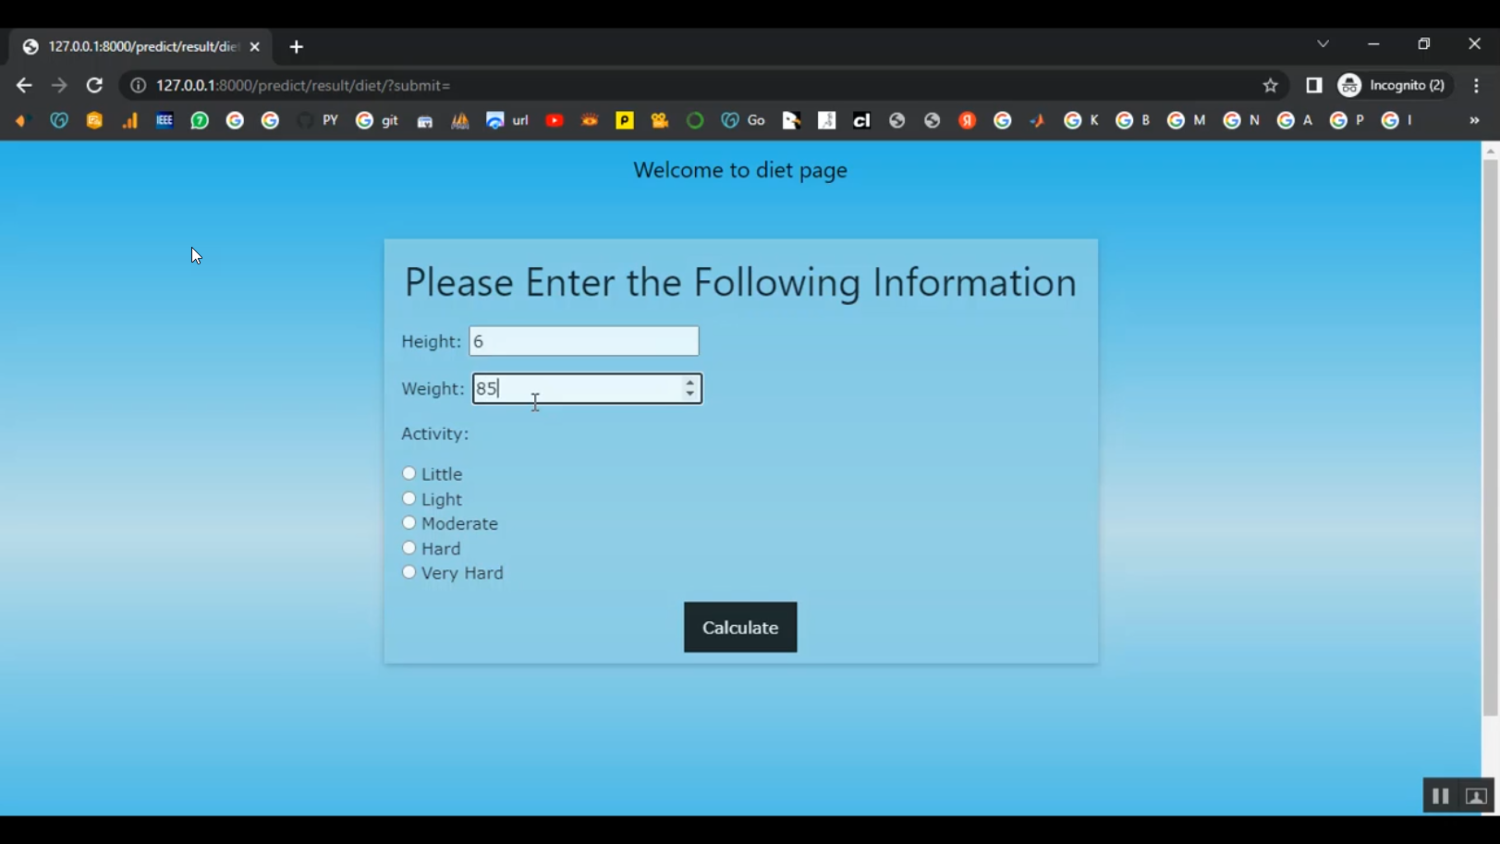
Task: Bookmark this page with the star icon
Action: [x=1270, y=86]
